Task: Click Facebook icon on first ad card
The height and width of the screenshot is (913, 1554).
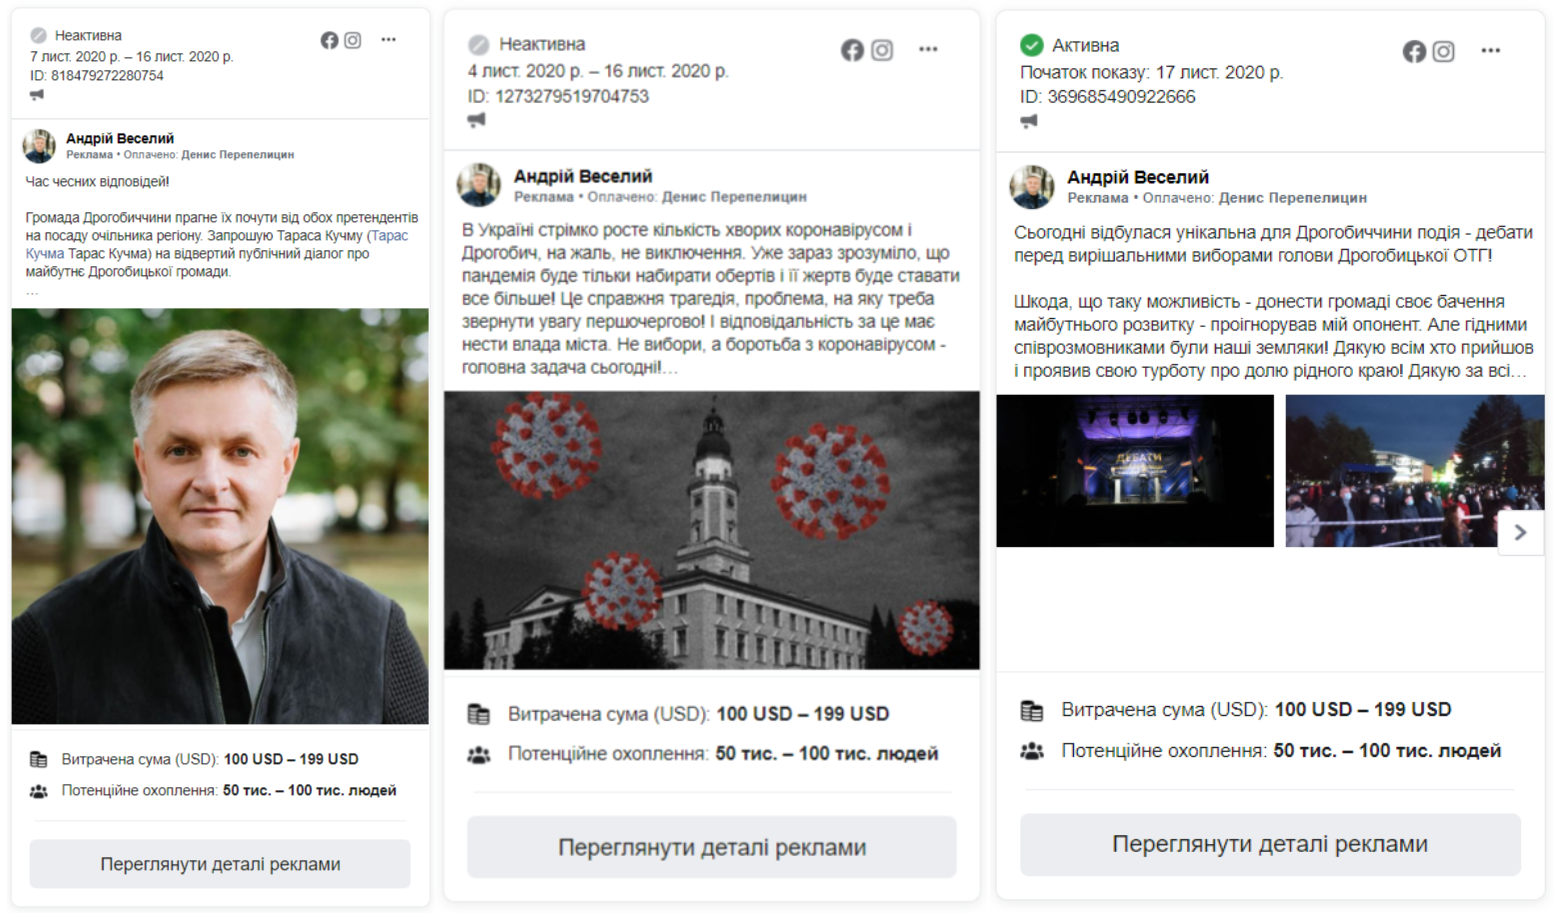Action: click(329, 40)
